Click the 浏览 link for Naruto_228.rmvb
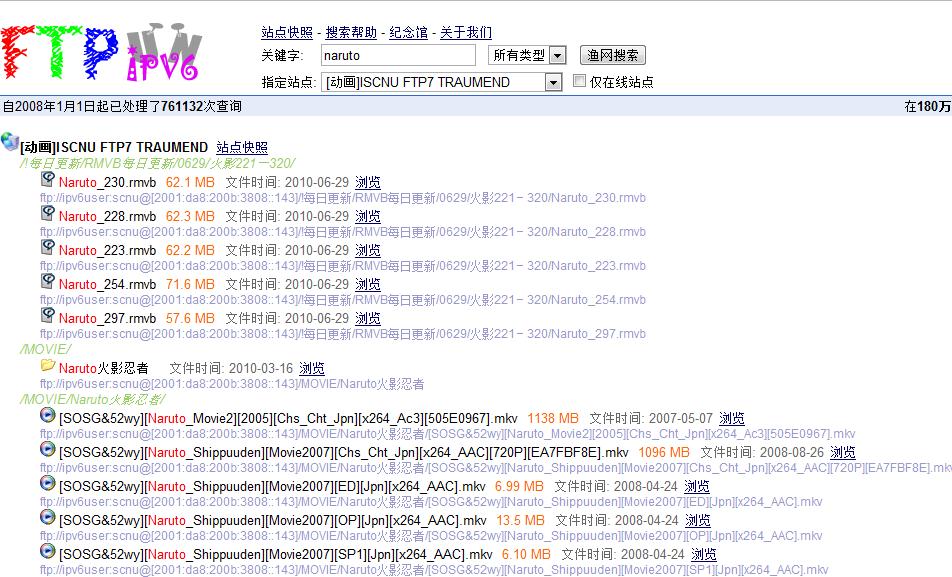 point(368,216)
